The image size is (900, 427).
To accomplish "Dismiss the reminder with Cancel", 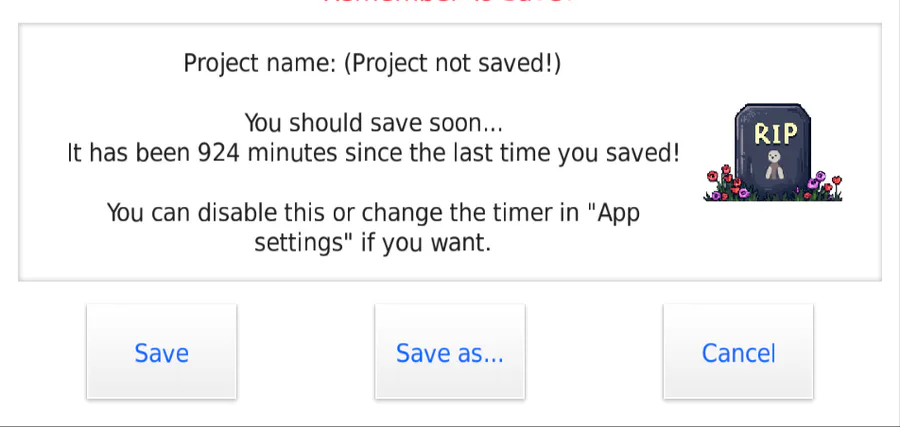I will [738, 351].
